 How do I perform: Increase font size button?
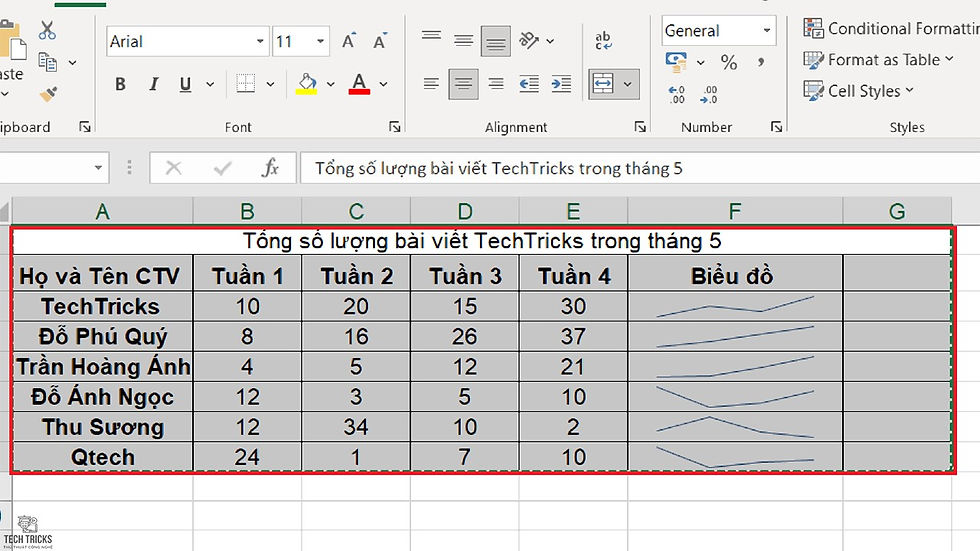pyautogui.click(x=349, y=41)
